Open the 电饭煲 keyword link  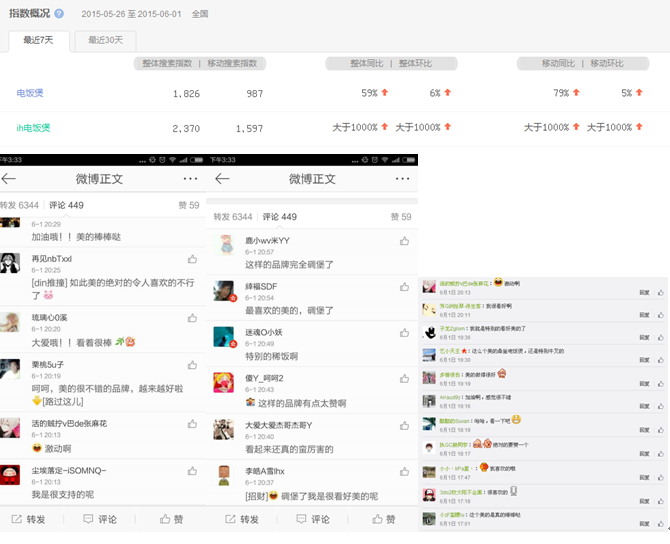click(x=30, y=93)
